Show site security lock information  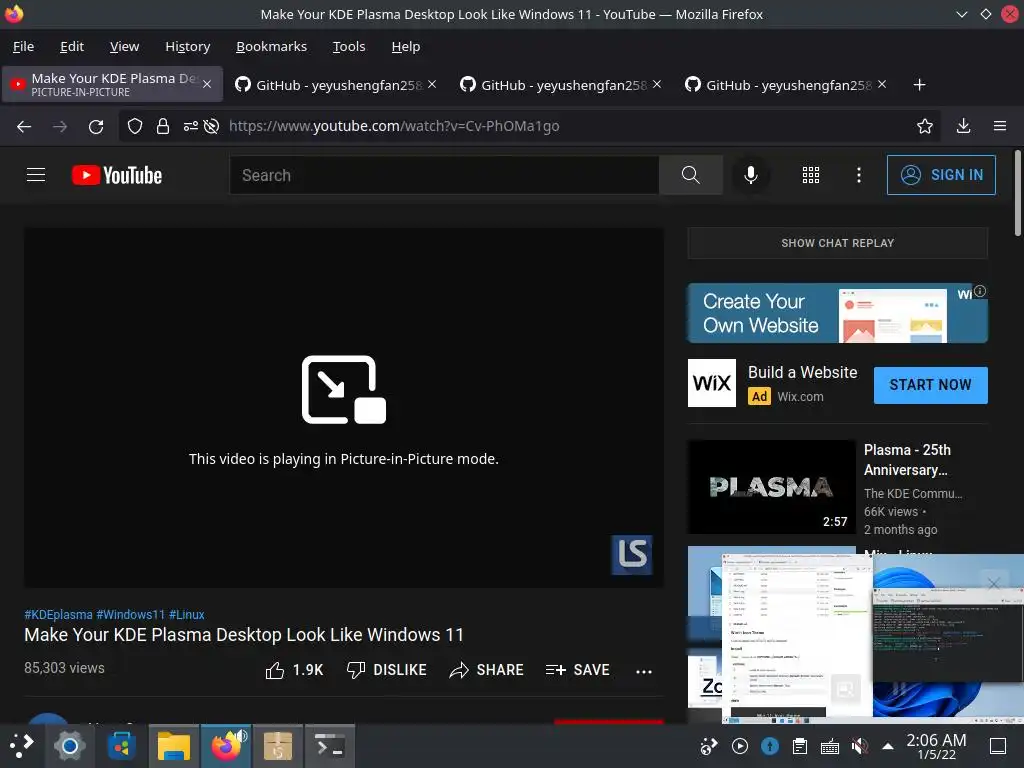[x=163, y=126]
